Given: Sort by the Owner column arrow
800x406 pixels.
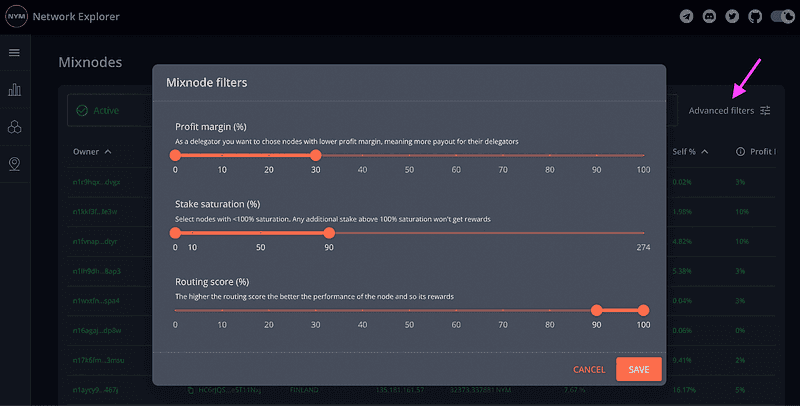Looking at the screenshot, I should (x=107, y=152).
